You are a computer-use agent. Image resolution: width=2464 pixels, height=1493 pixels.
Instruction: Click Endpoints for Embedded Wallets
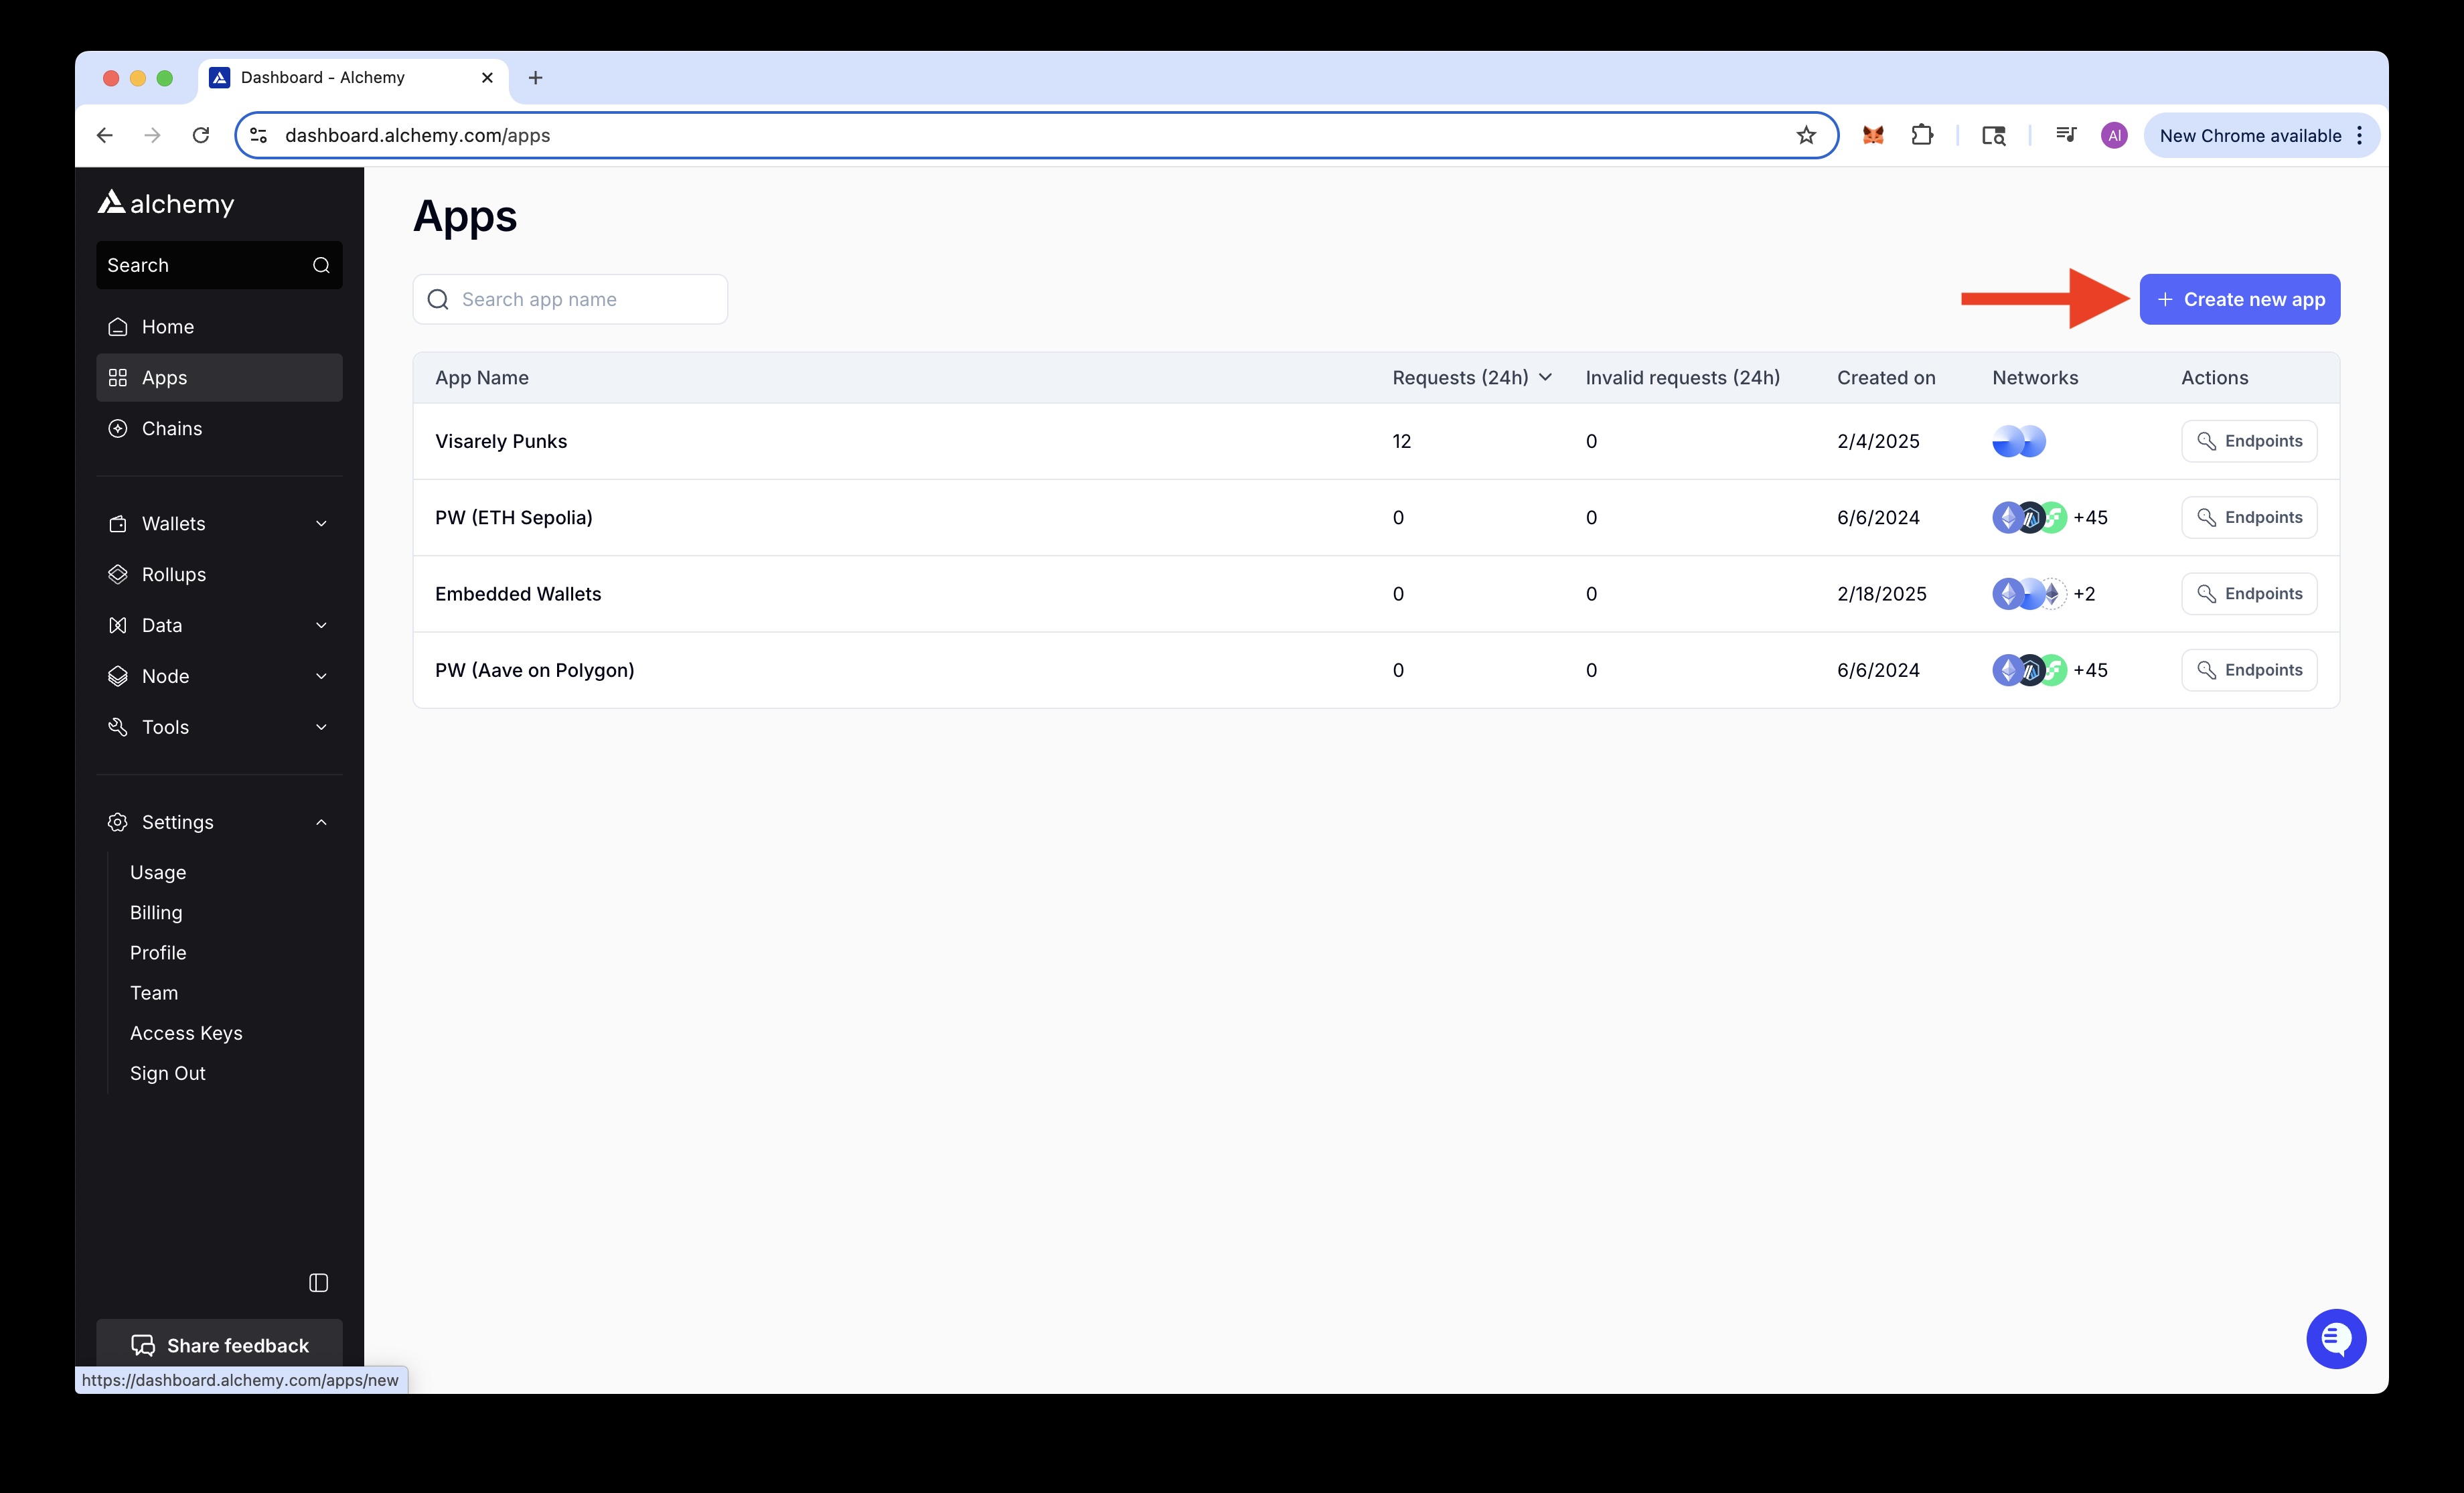[2249, 593]
